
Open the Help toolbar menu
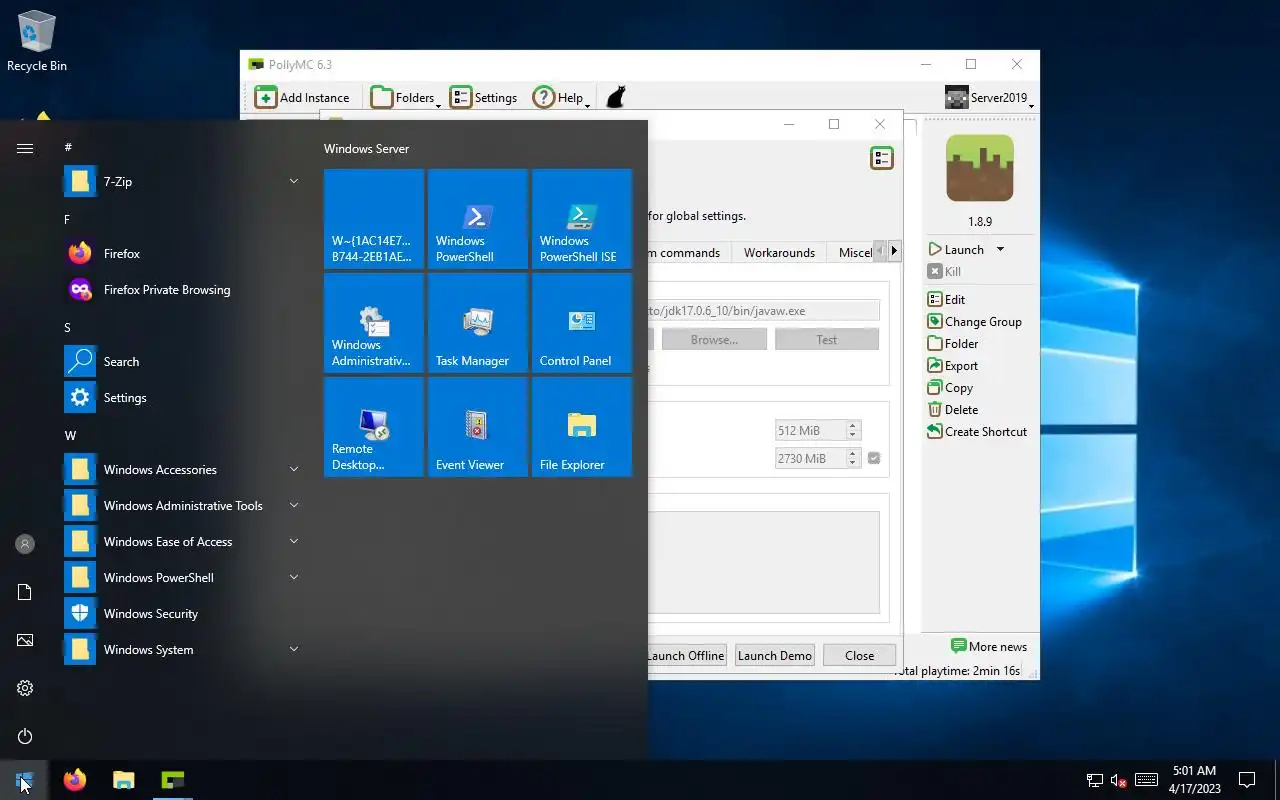(560, 97)
